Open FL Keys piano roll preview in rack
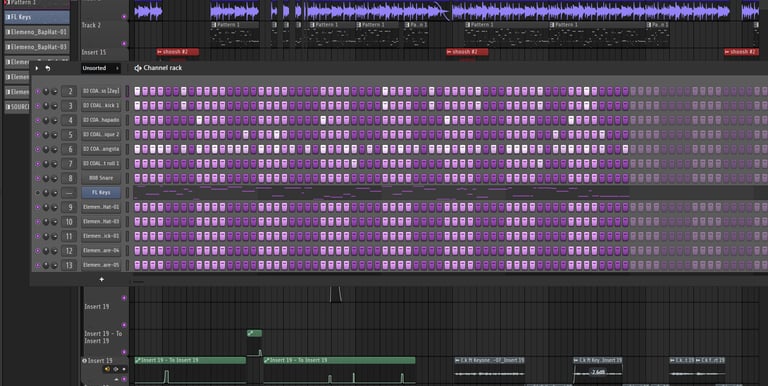The width and height of the screenshot is (768, 386). tap(381, 193)
